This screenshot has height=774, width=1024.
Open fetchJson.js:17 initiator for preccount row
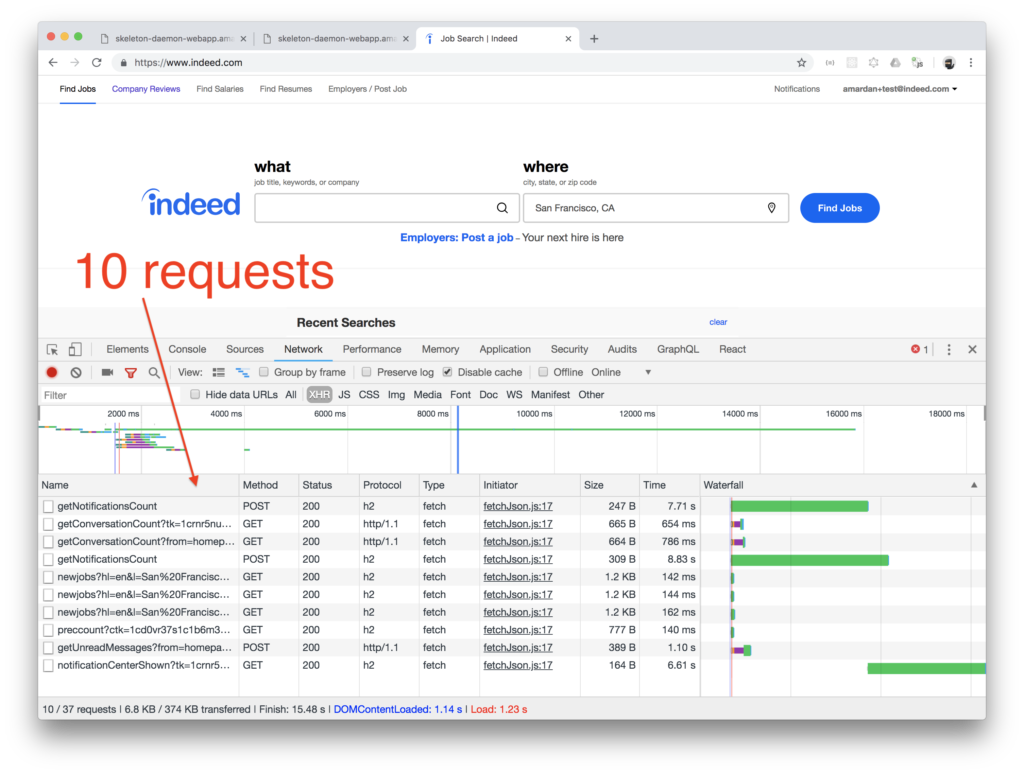[x=518, y=630]
